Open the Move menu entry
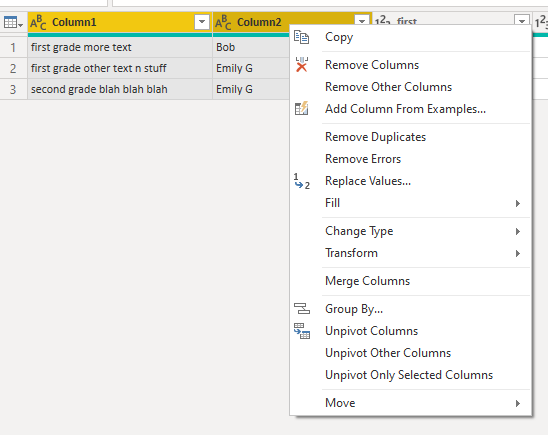The width and height of the screenshot is (548, 435). tap(411, 403)
